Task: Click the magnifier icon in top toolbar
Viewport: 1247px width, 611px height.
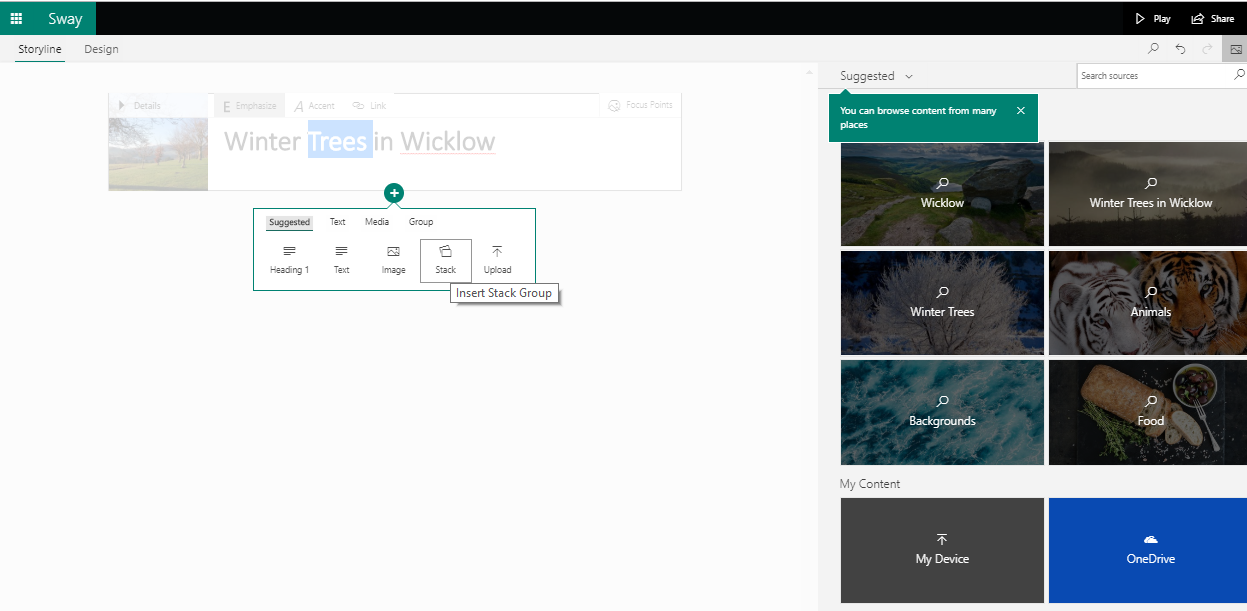Action: point(1153,49)
